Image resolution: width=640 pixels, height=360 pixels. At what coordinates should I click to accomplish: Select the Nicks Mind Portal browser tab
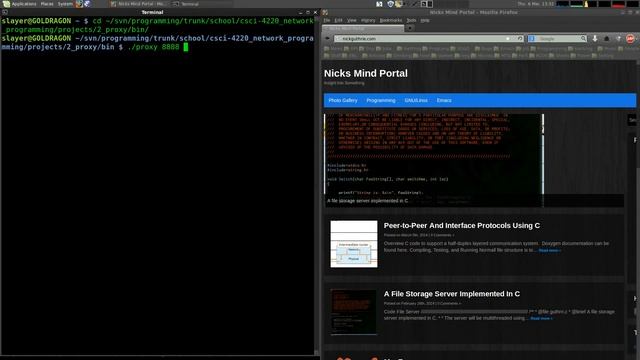363,29
